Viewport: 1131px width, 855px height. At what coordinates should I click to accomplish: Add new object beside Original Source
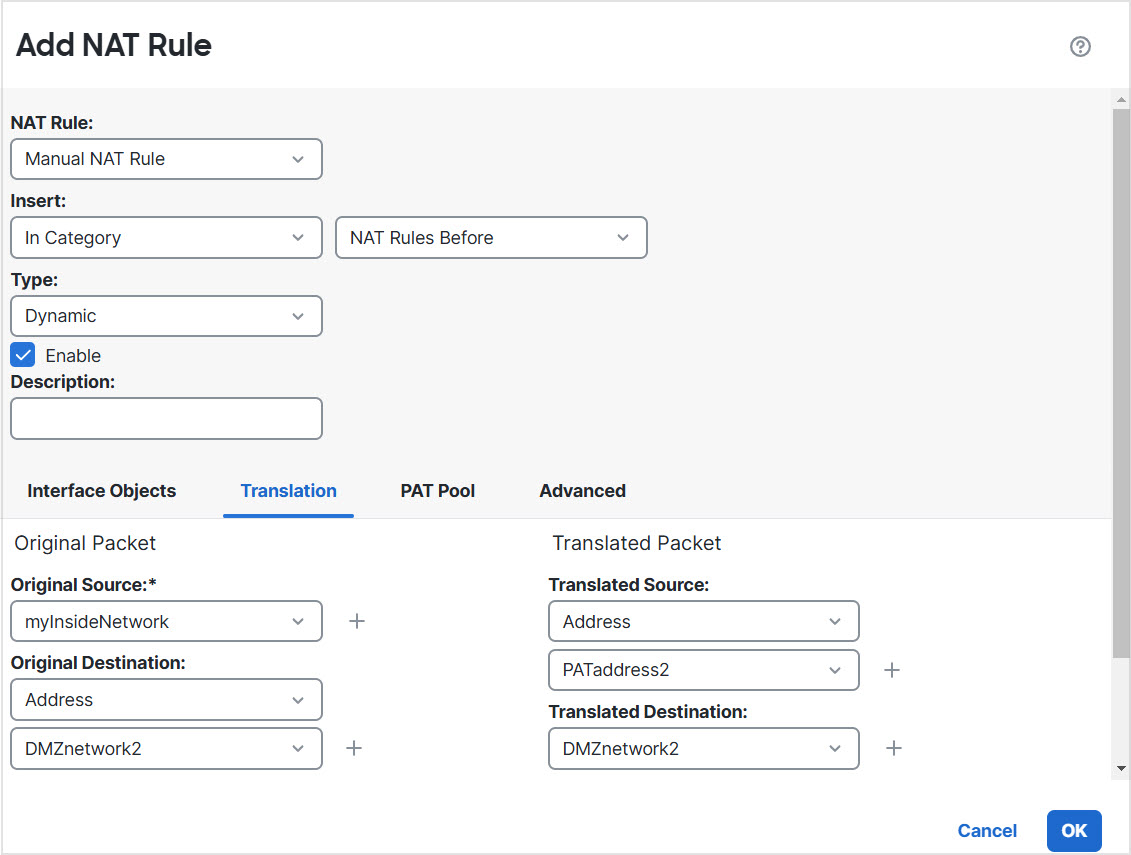(x=357, y=621)
